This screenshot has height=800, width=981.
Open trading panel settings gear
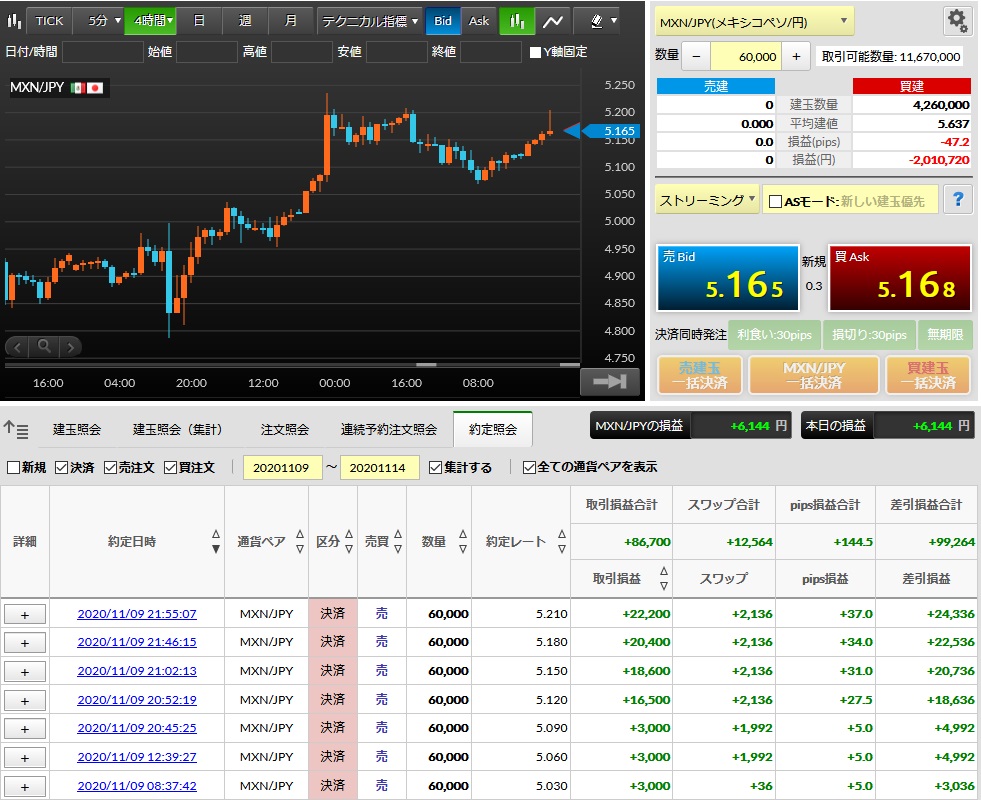(x=957, y=20)
